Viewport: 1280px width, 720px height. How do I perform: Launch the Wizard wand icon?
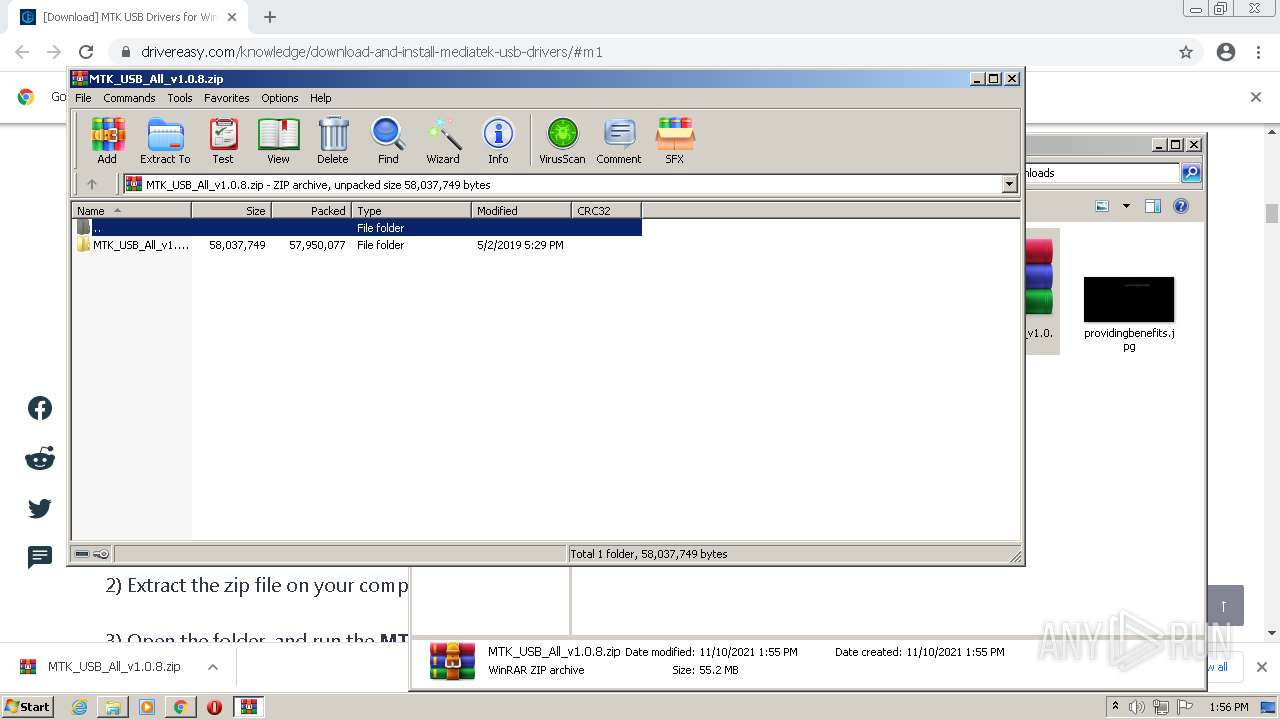[x=443, y=140]
